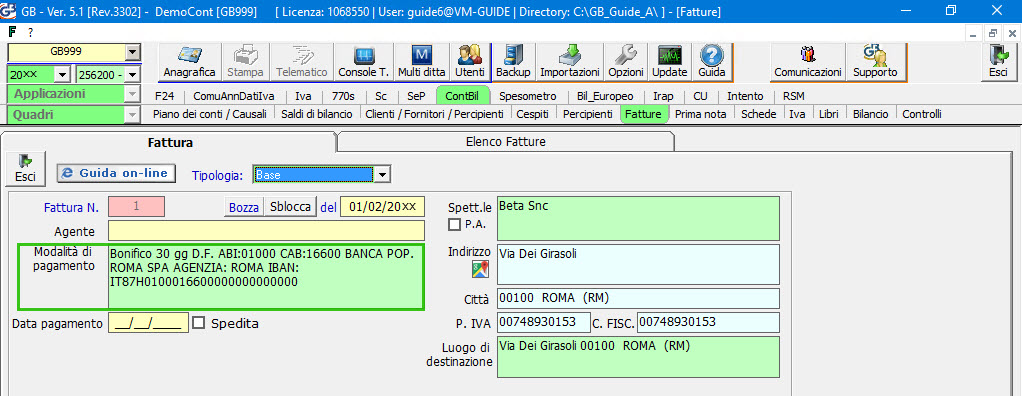Toggle the P.A. checkbox
This screenshot has height=396, width=1022.
[455, 225]
